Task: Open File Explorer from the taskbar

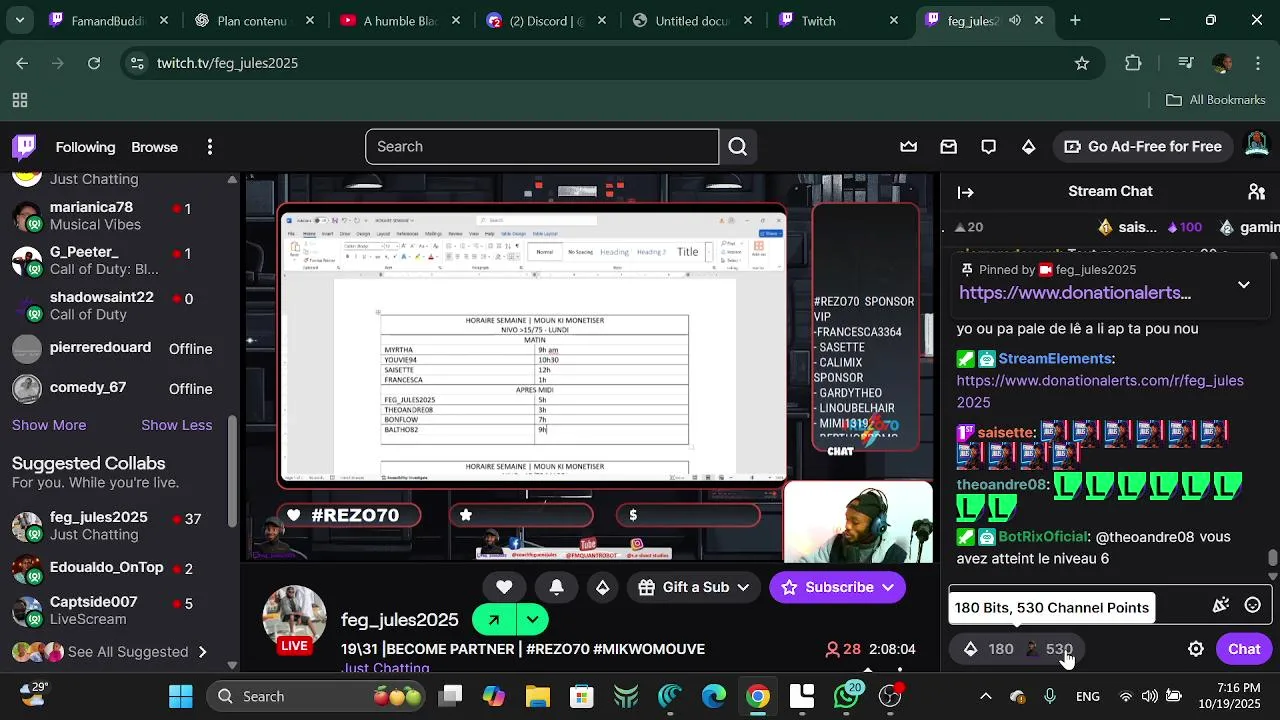Action: tap(538, 696)
